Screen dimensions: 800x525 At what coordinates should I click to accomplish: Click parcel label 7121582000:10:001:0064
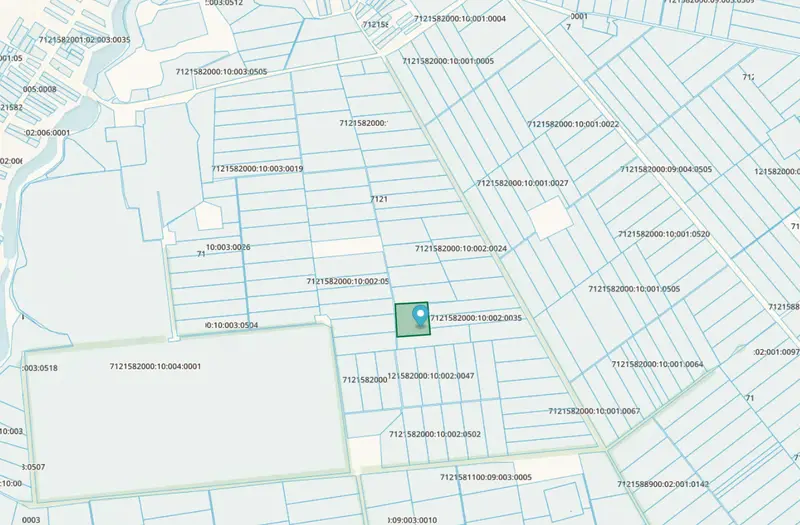[657, 364]
